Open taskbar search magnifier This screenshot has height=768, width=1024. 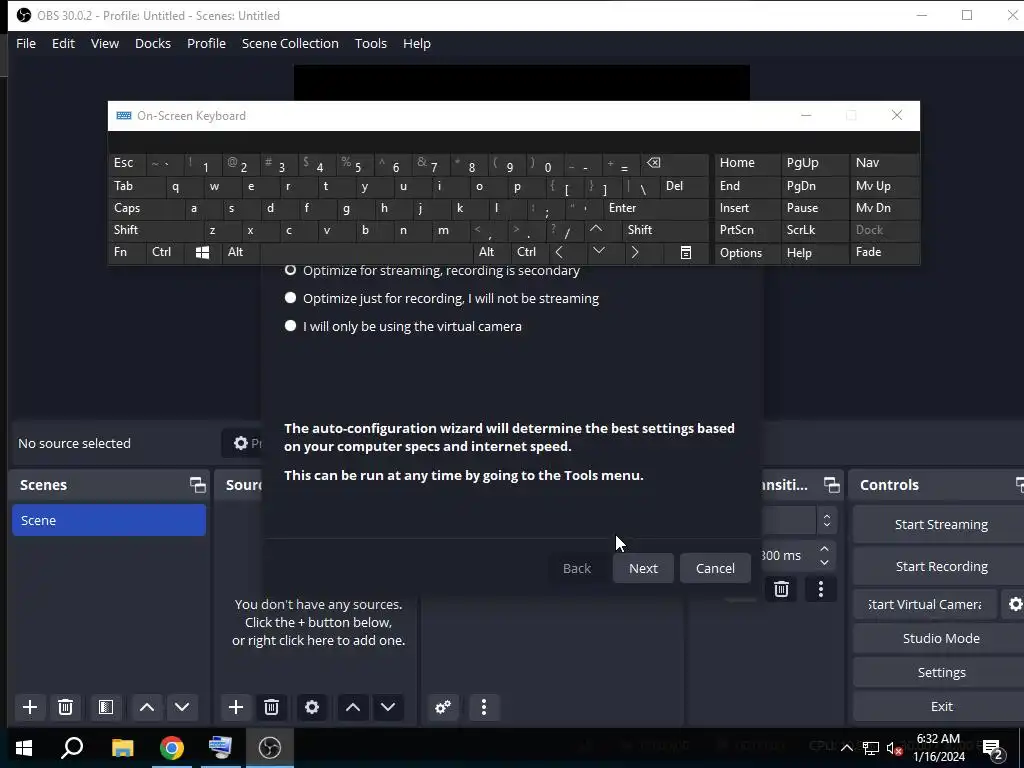[72, 748]
